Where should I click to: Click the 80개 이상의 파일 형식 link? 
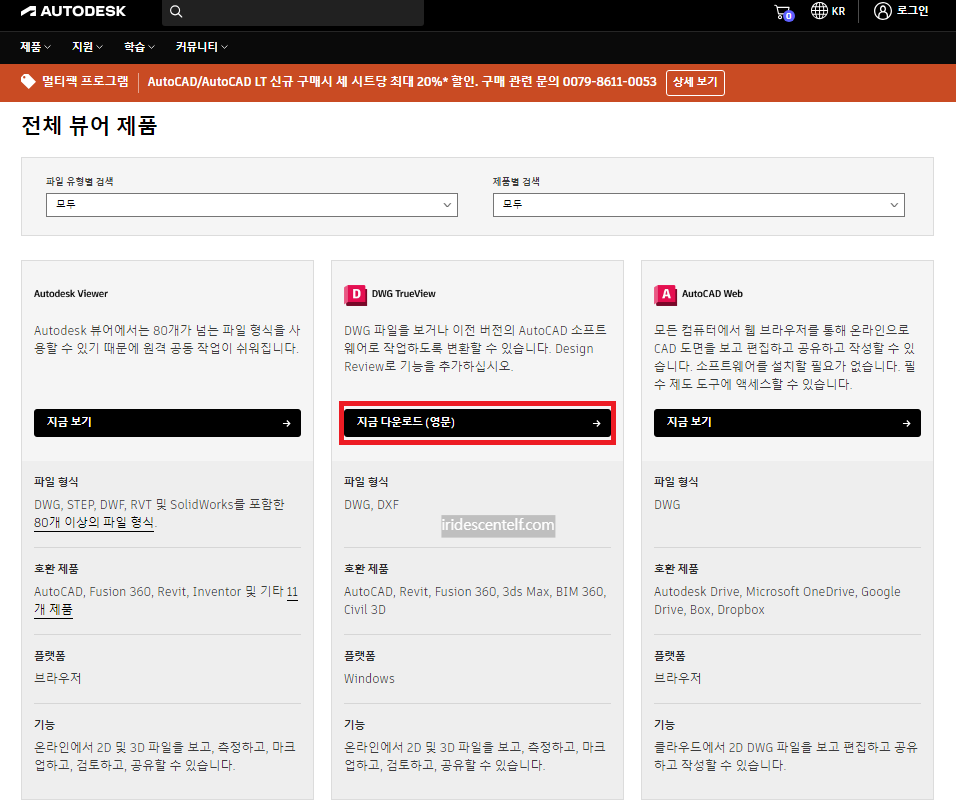[x=94, y=523]
